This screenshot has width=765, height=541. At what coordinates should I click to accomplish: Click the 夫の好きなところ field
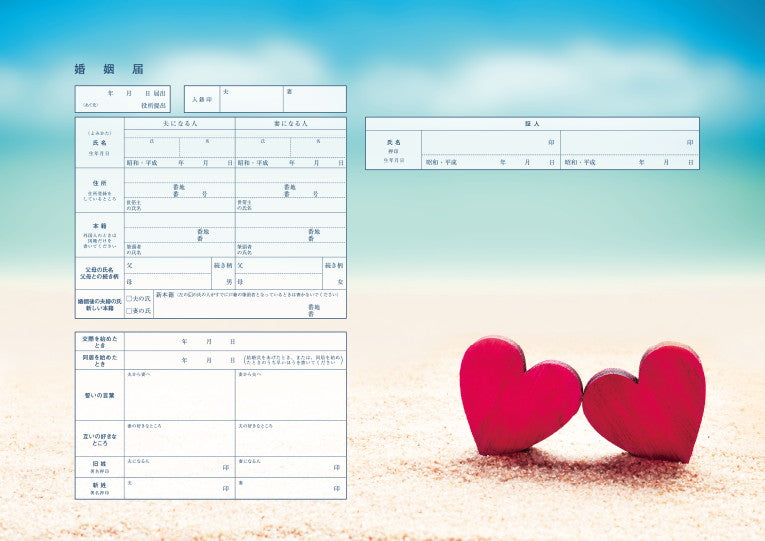pos(291,440)
